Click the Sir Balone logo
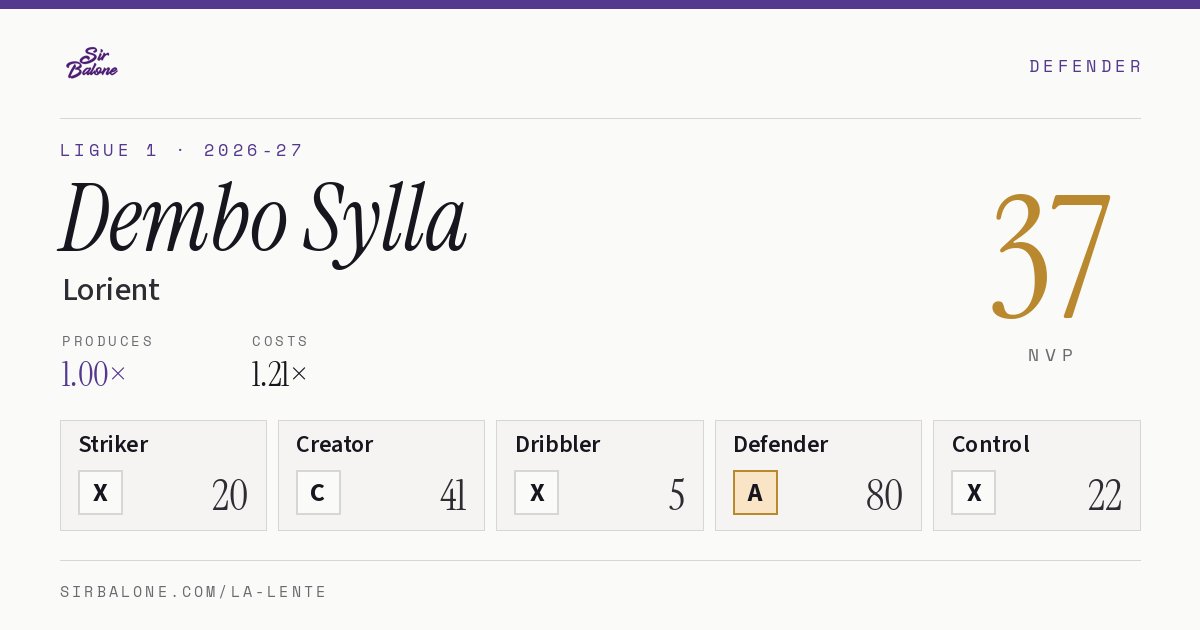Screen dimensions: 1200x630 point(92,63)
